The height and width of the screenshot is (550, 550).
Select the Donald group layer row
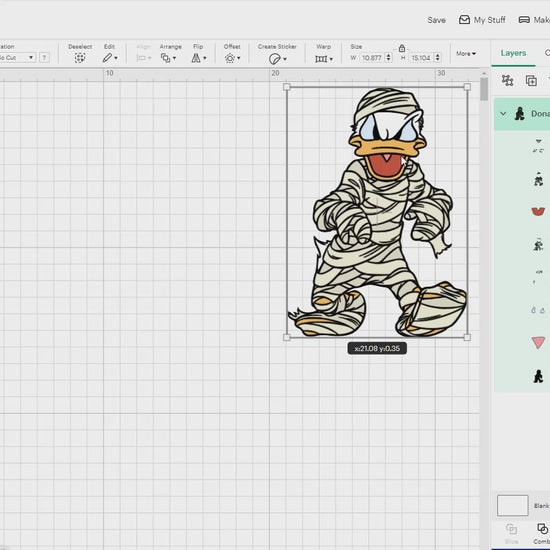522,114
